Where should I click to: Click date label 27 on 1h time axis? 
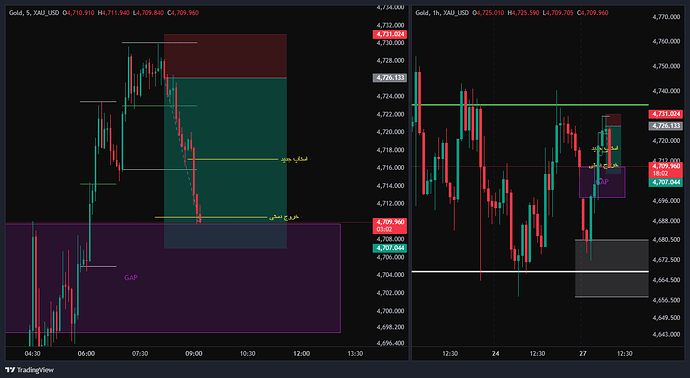pos(583,353)
